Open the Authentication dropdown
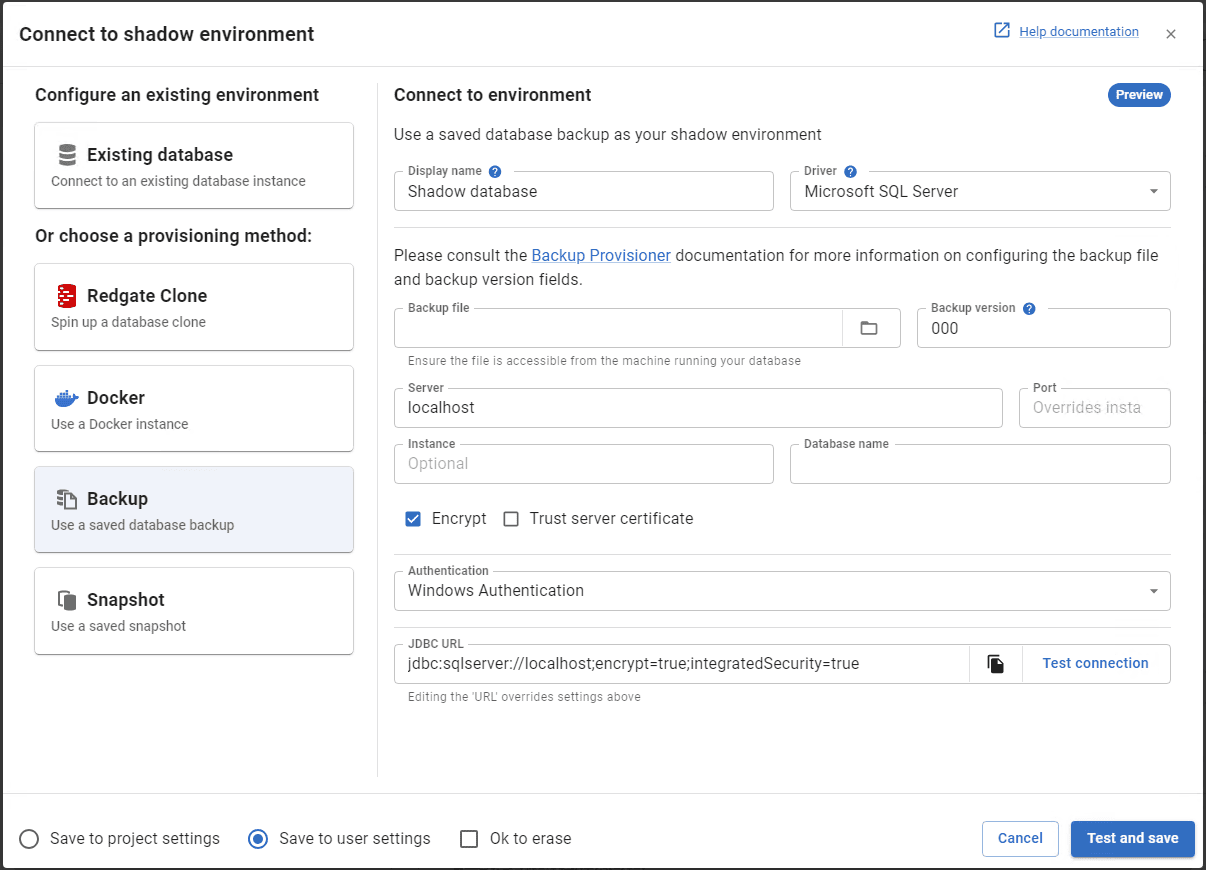Viewport: 1206px width, 870px height. [x=1153, y=590]
